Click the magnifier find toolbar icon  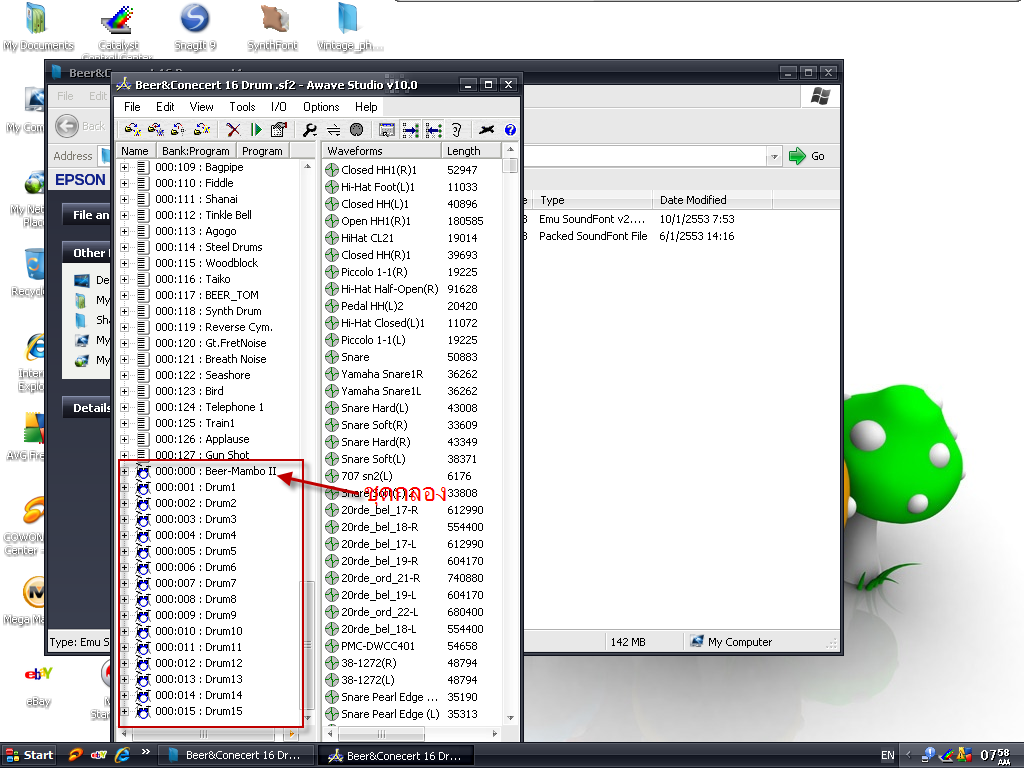310,130
